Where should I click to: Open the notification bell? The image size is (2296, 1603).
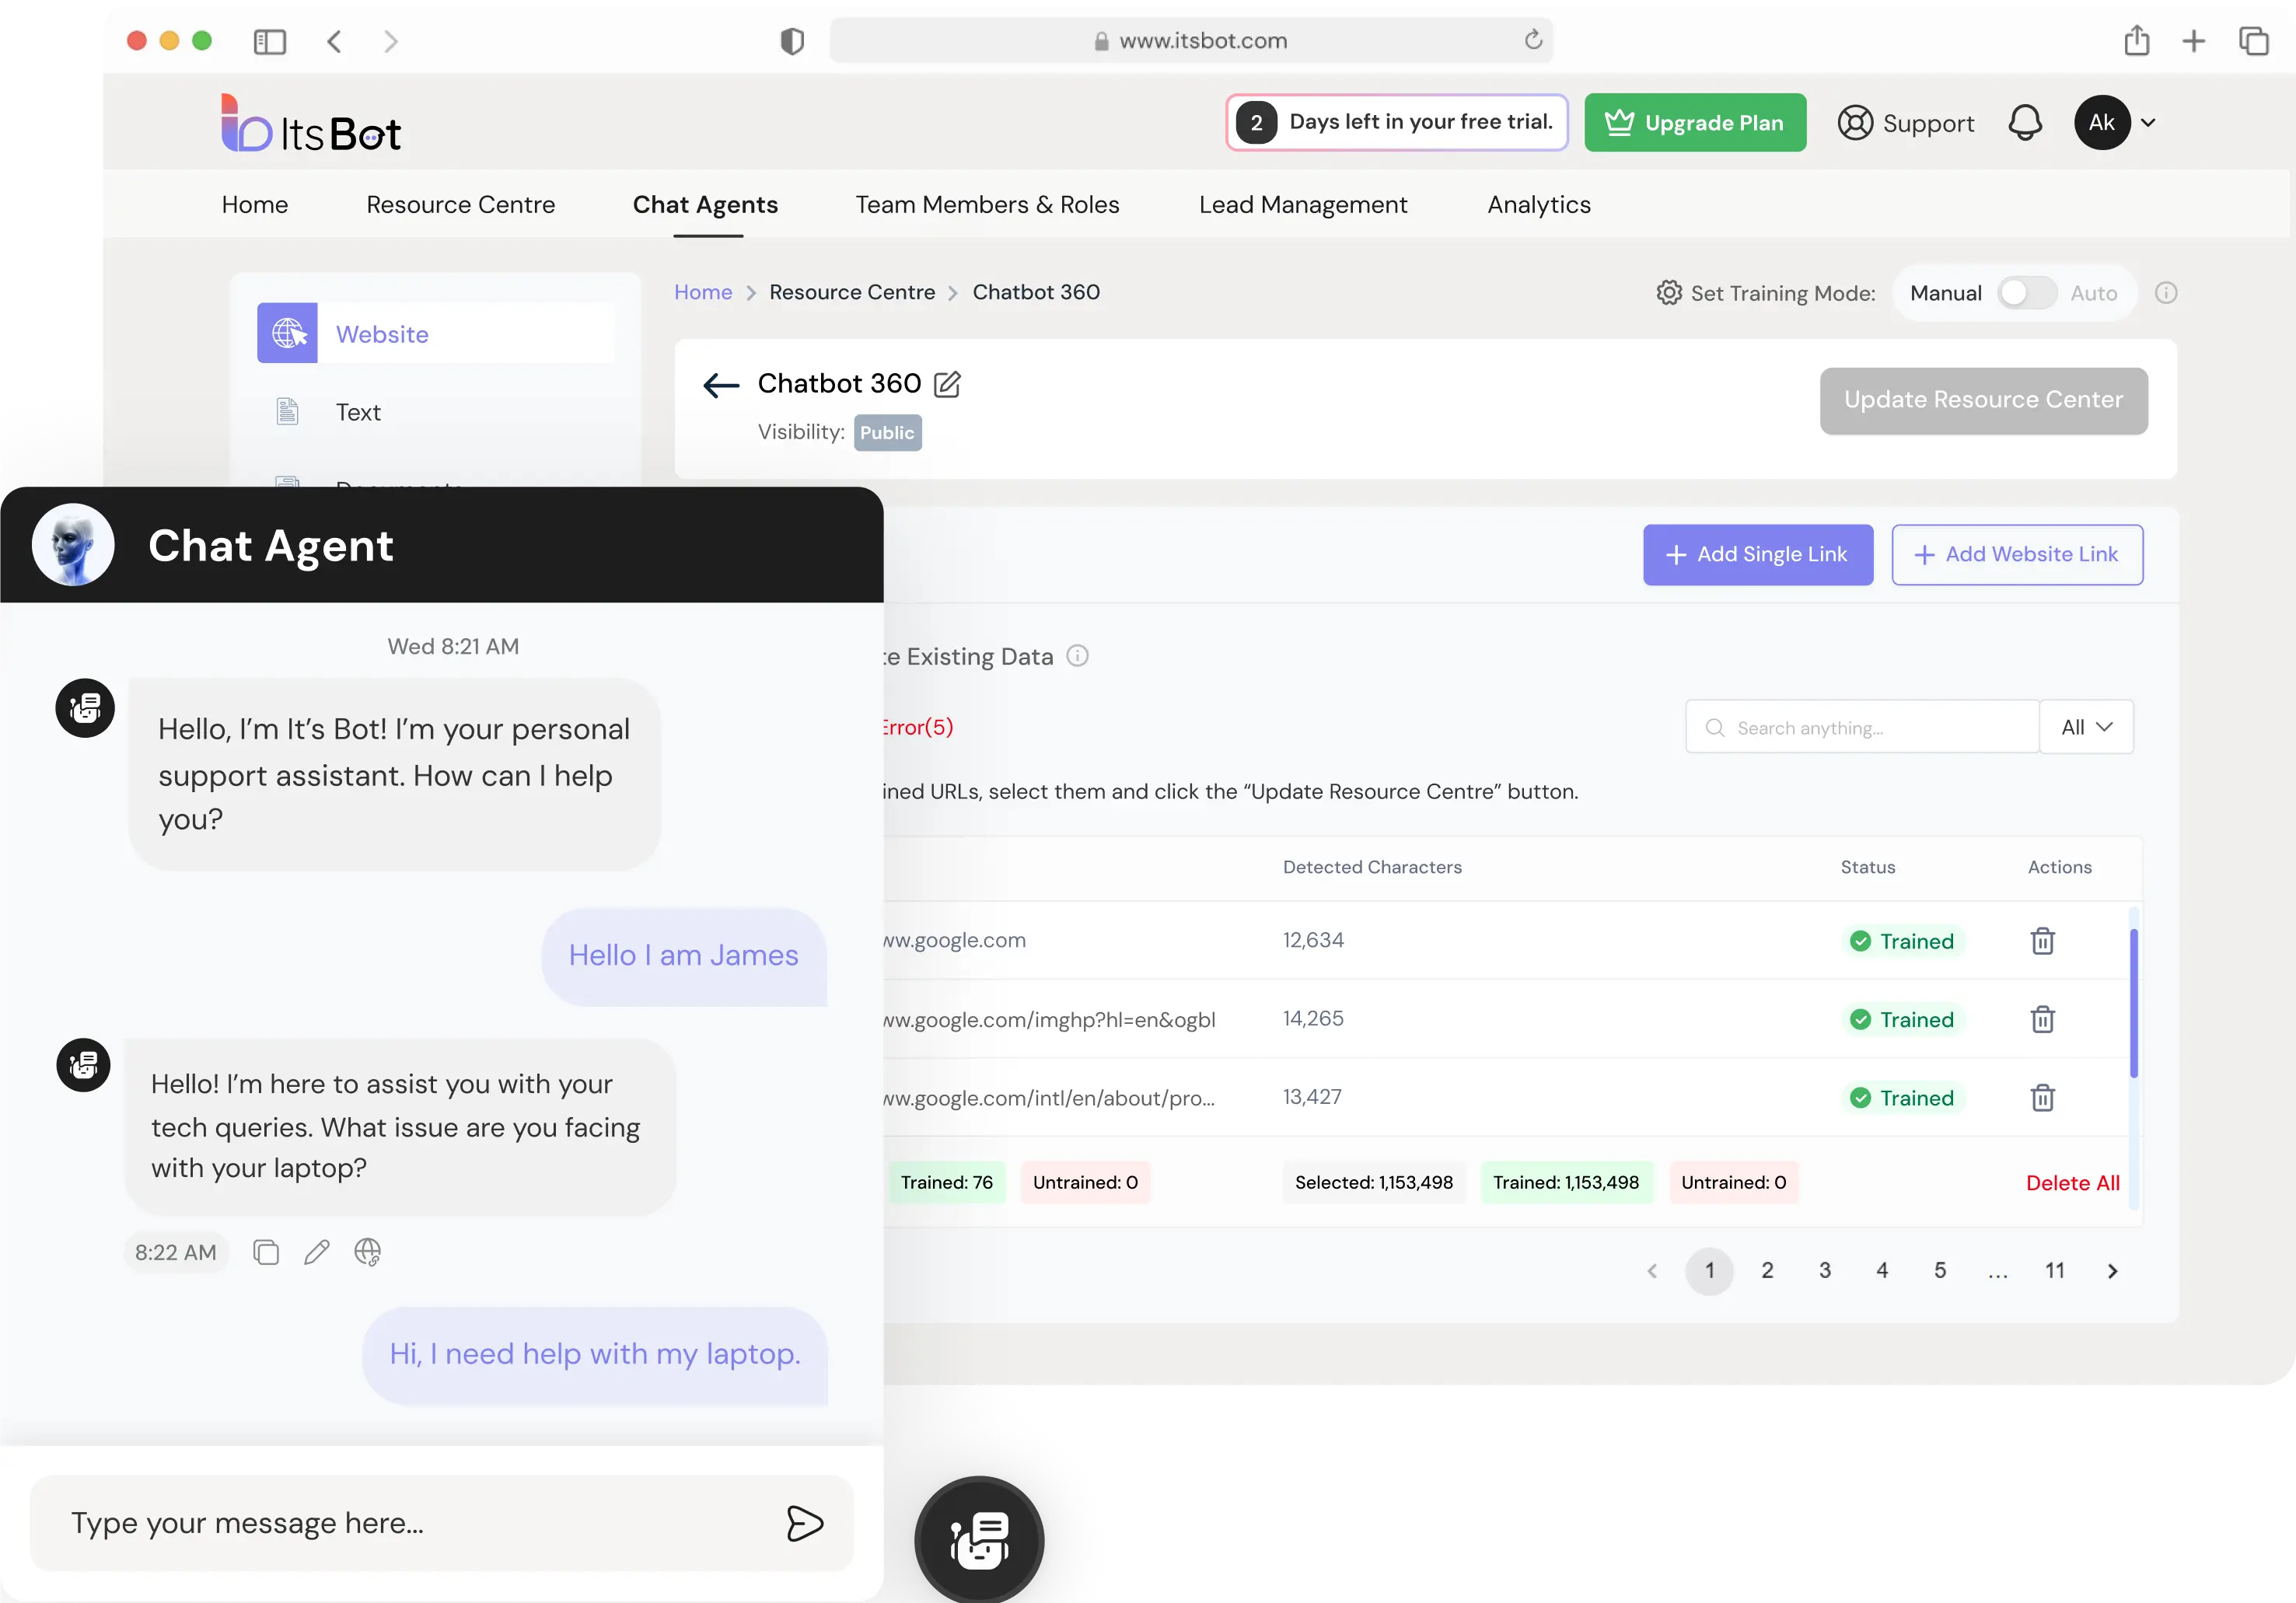(2025, 122)
